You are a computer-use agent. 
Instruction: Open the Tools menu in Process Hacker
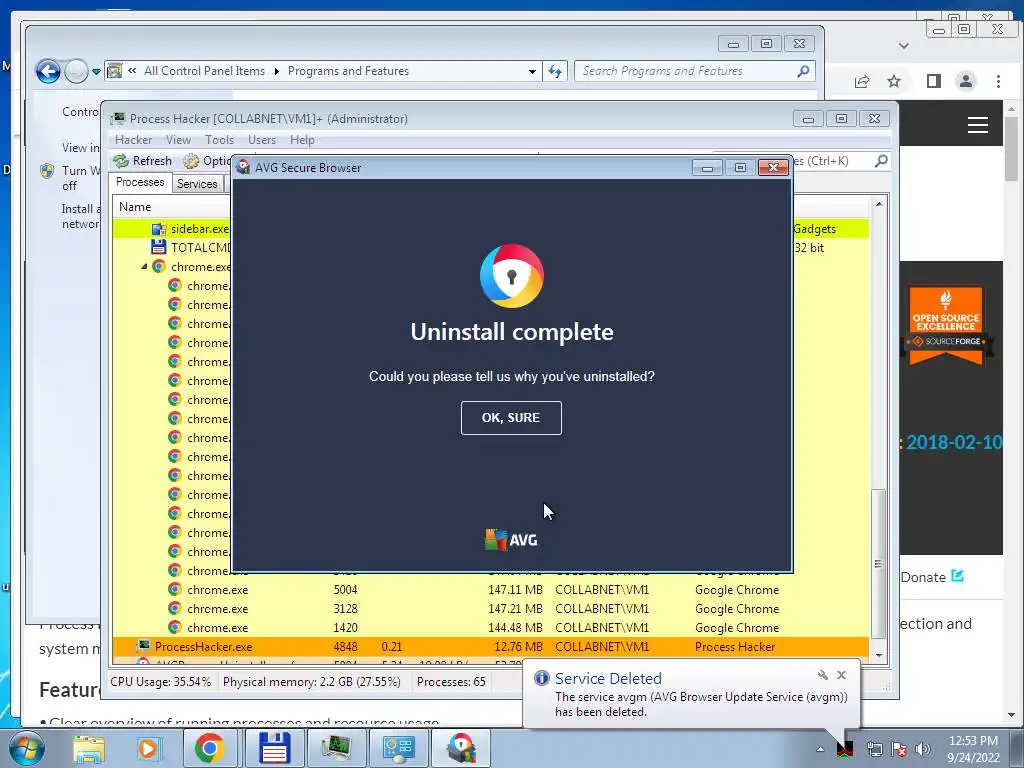coord(219,140)
